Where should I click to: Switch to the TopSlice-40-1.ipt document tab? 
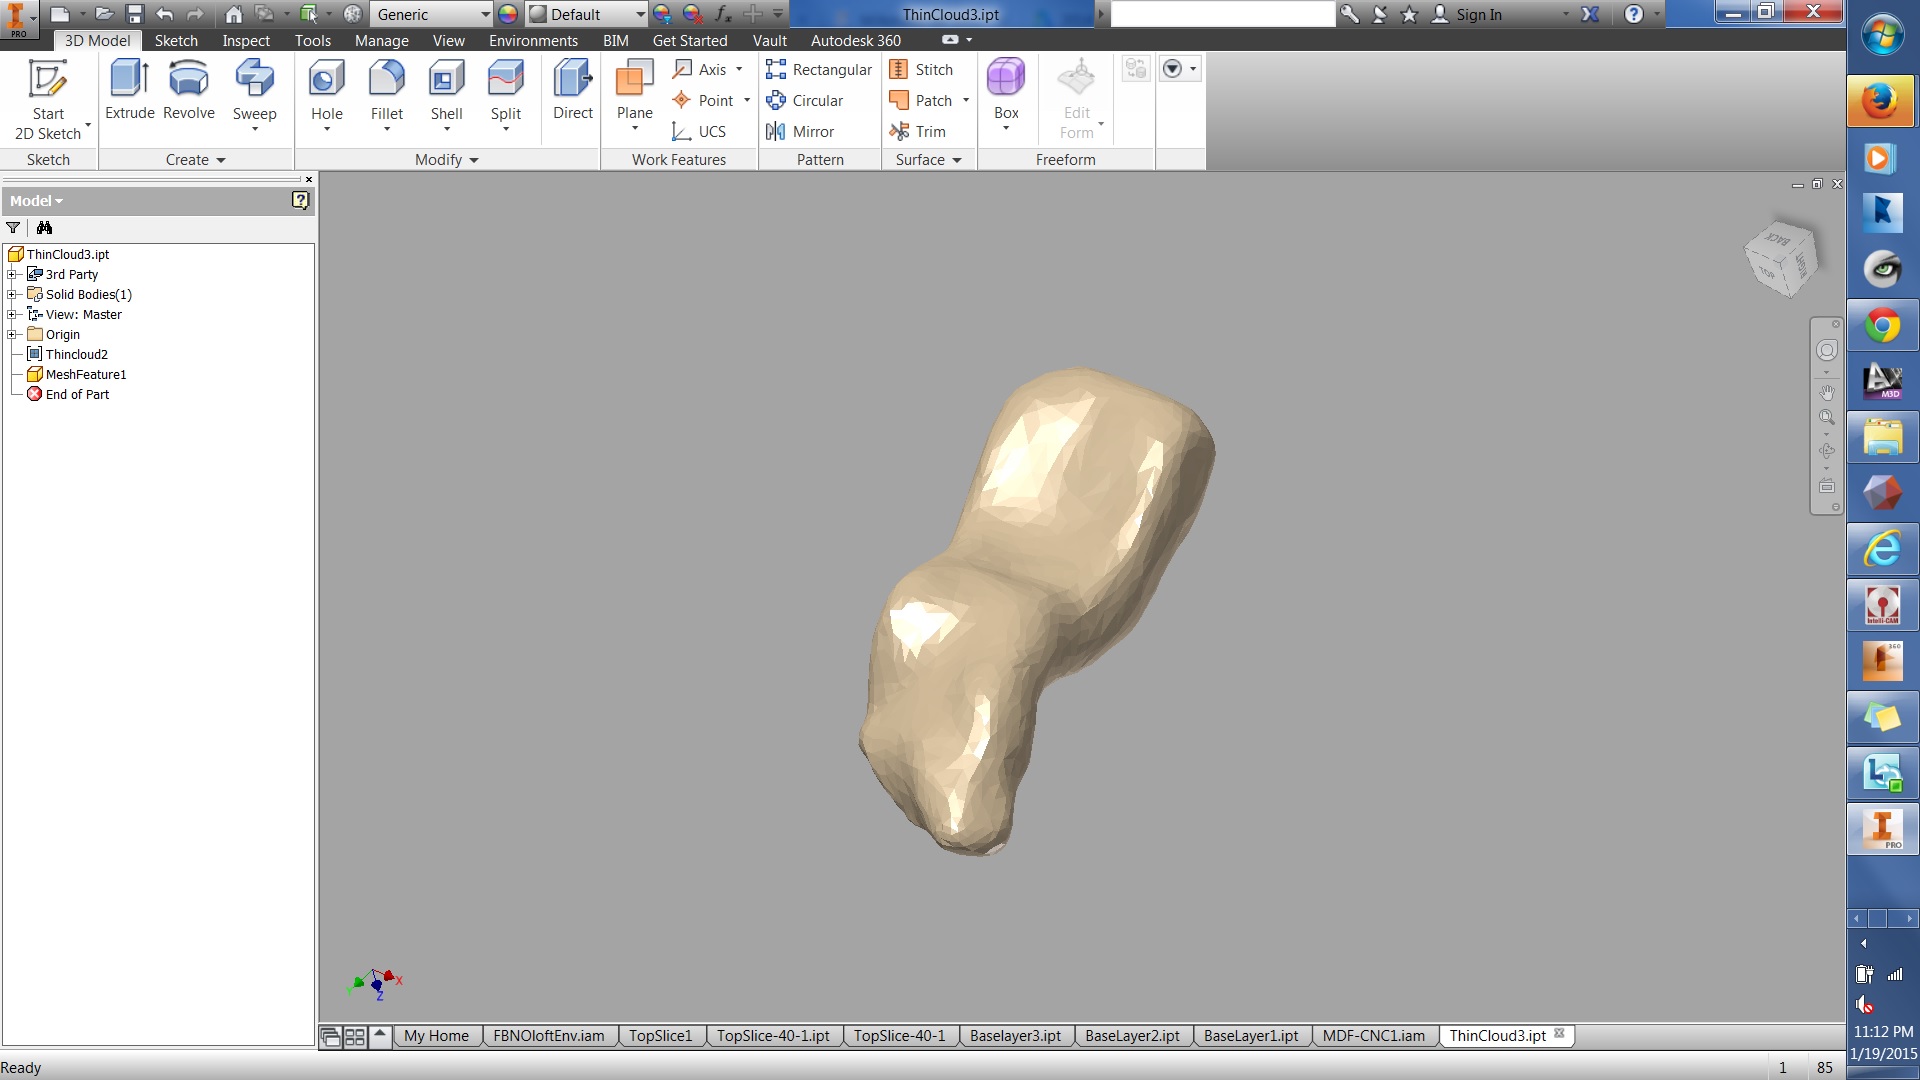coord(773,1036)
